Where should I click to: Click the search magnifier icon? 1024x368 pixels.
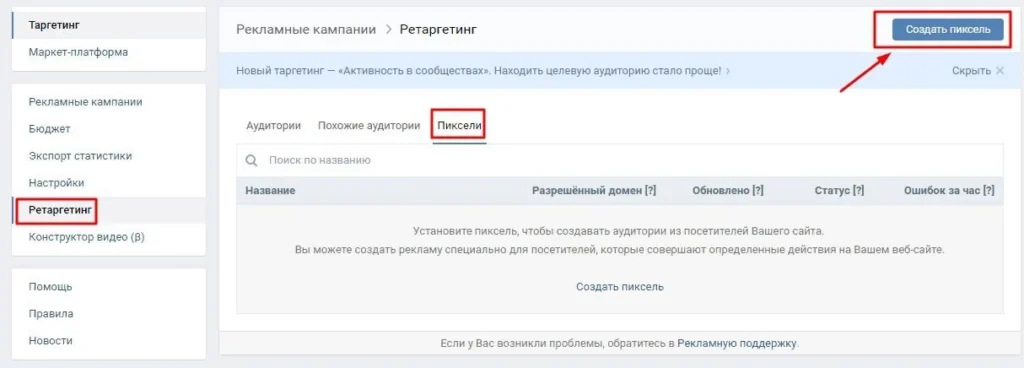(x=251, y=160)
